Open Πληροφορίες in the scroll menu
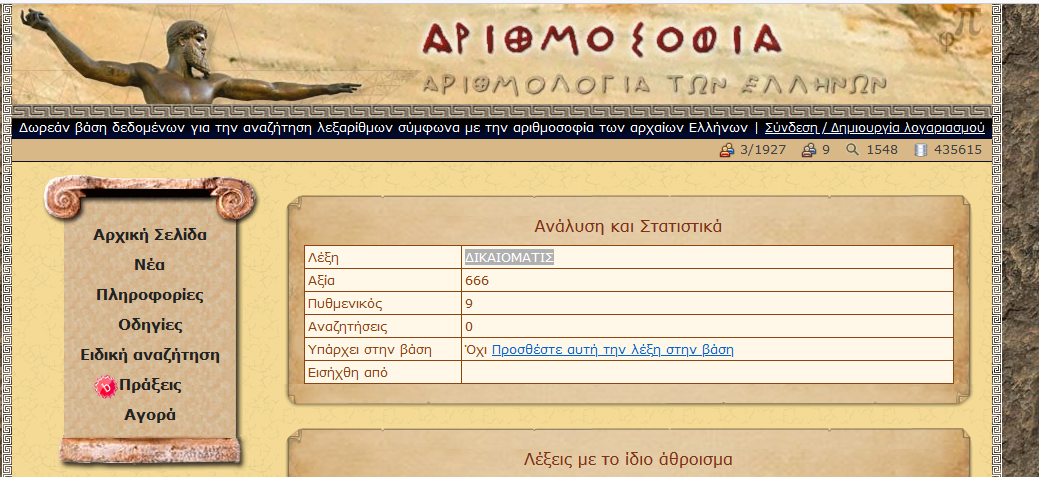Viewport: 1039px width, 477px height. [150, 295]
